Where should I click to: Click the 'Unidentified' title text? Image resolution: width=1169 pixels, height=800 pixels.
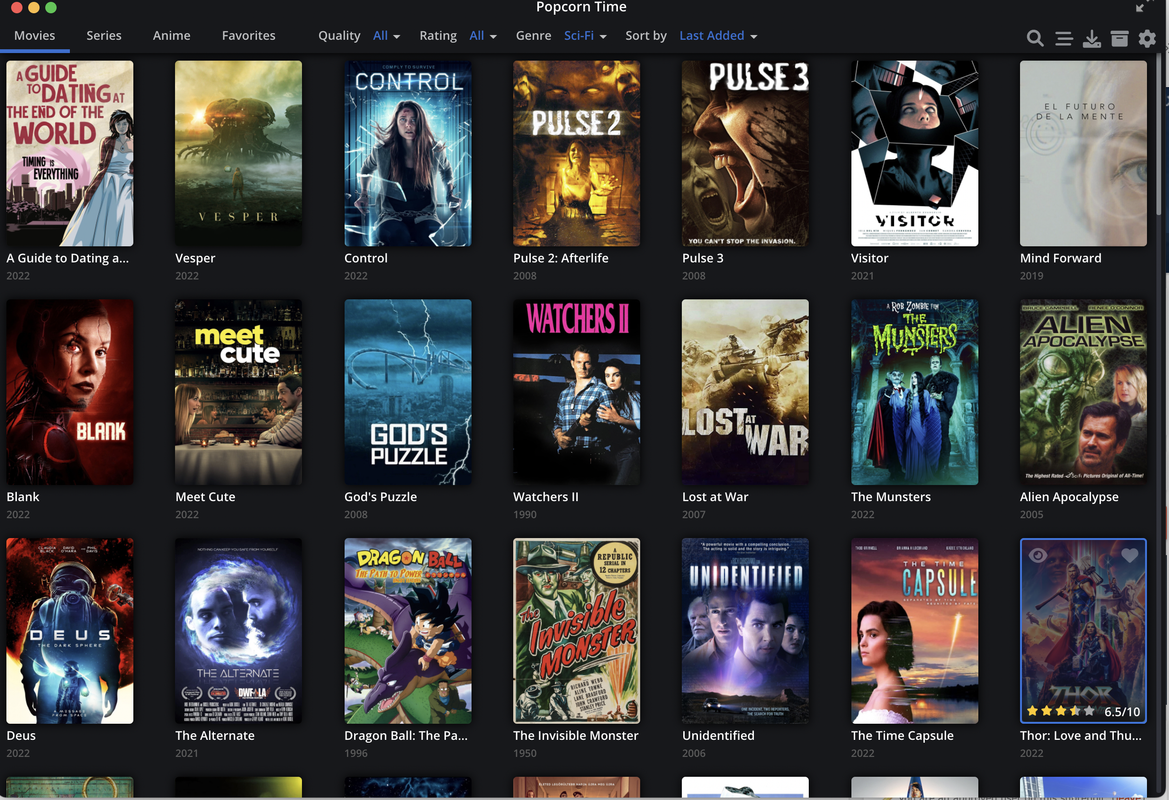click(718, 735)
